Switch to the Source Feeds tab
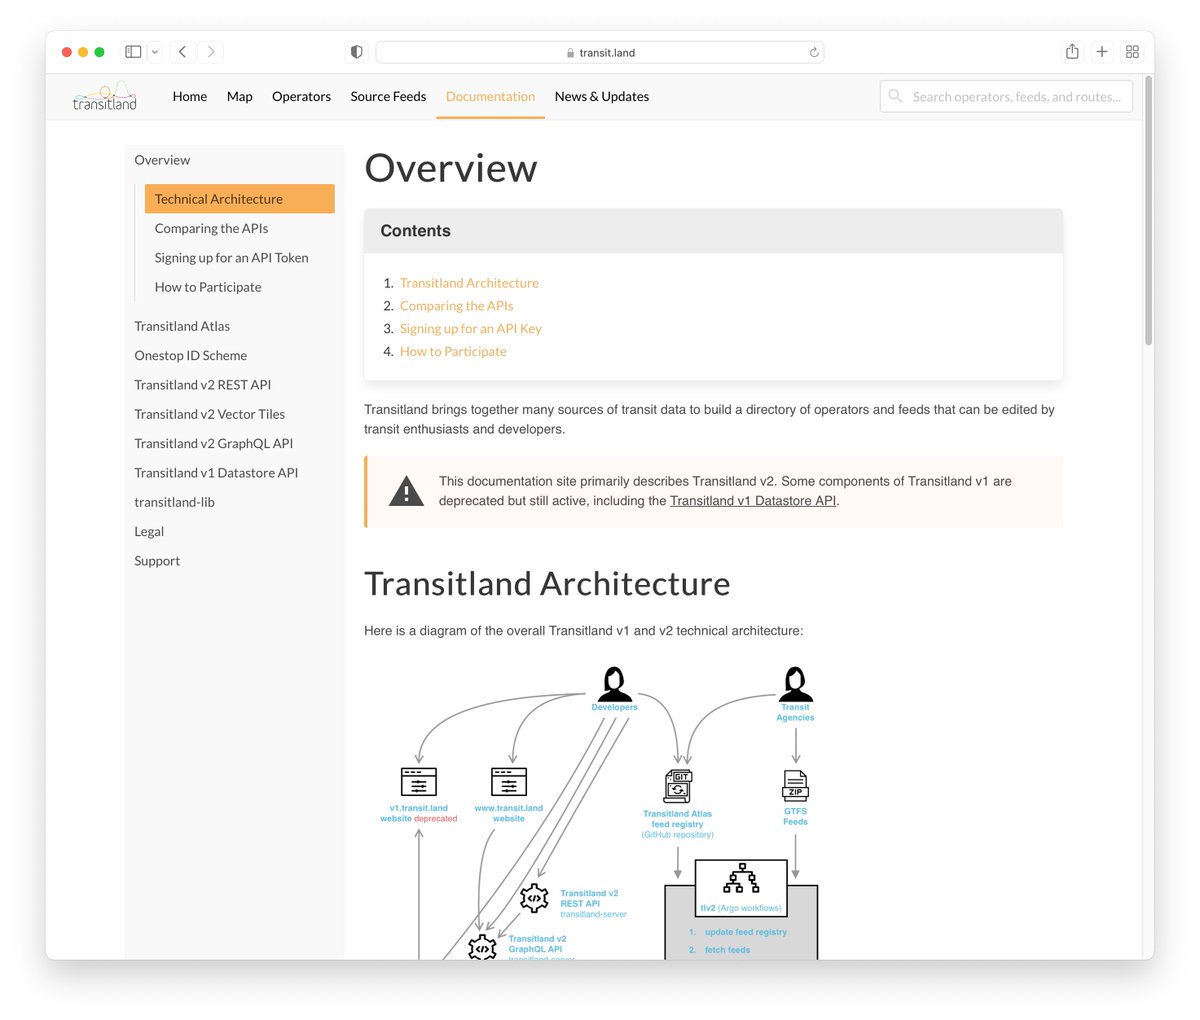Image resolution: width=1200 pixels, height=1020 pixels. (x=388, y=96)
